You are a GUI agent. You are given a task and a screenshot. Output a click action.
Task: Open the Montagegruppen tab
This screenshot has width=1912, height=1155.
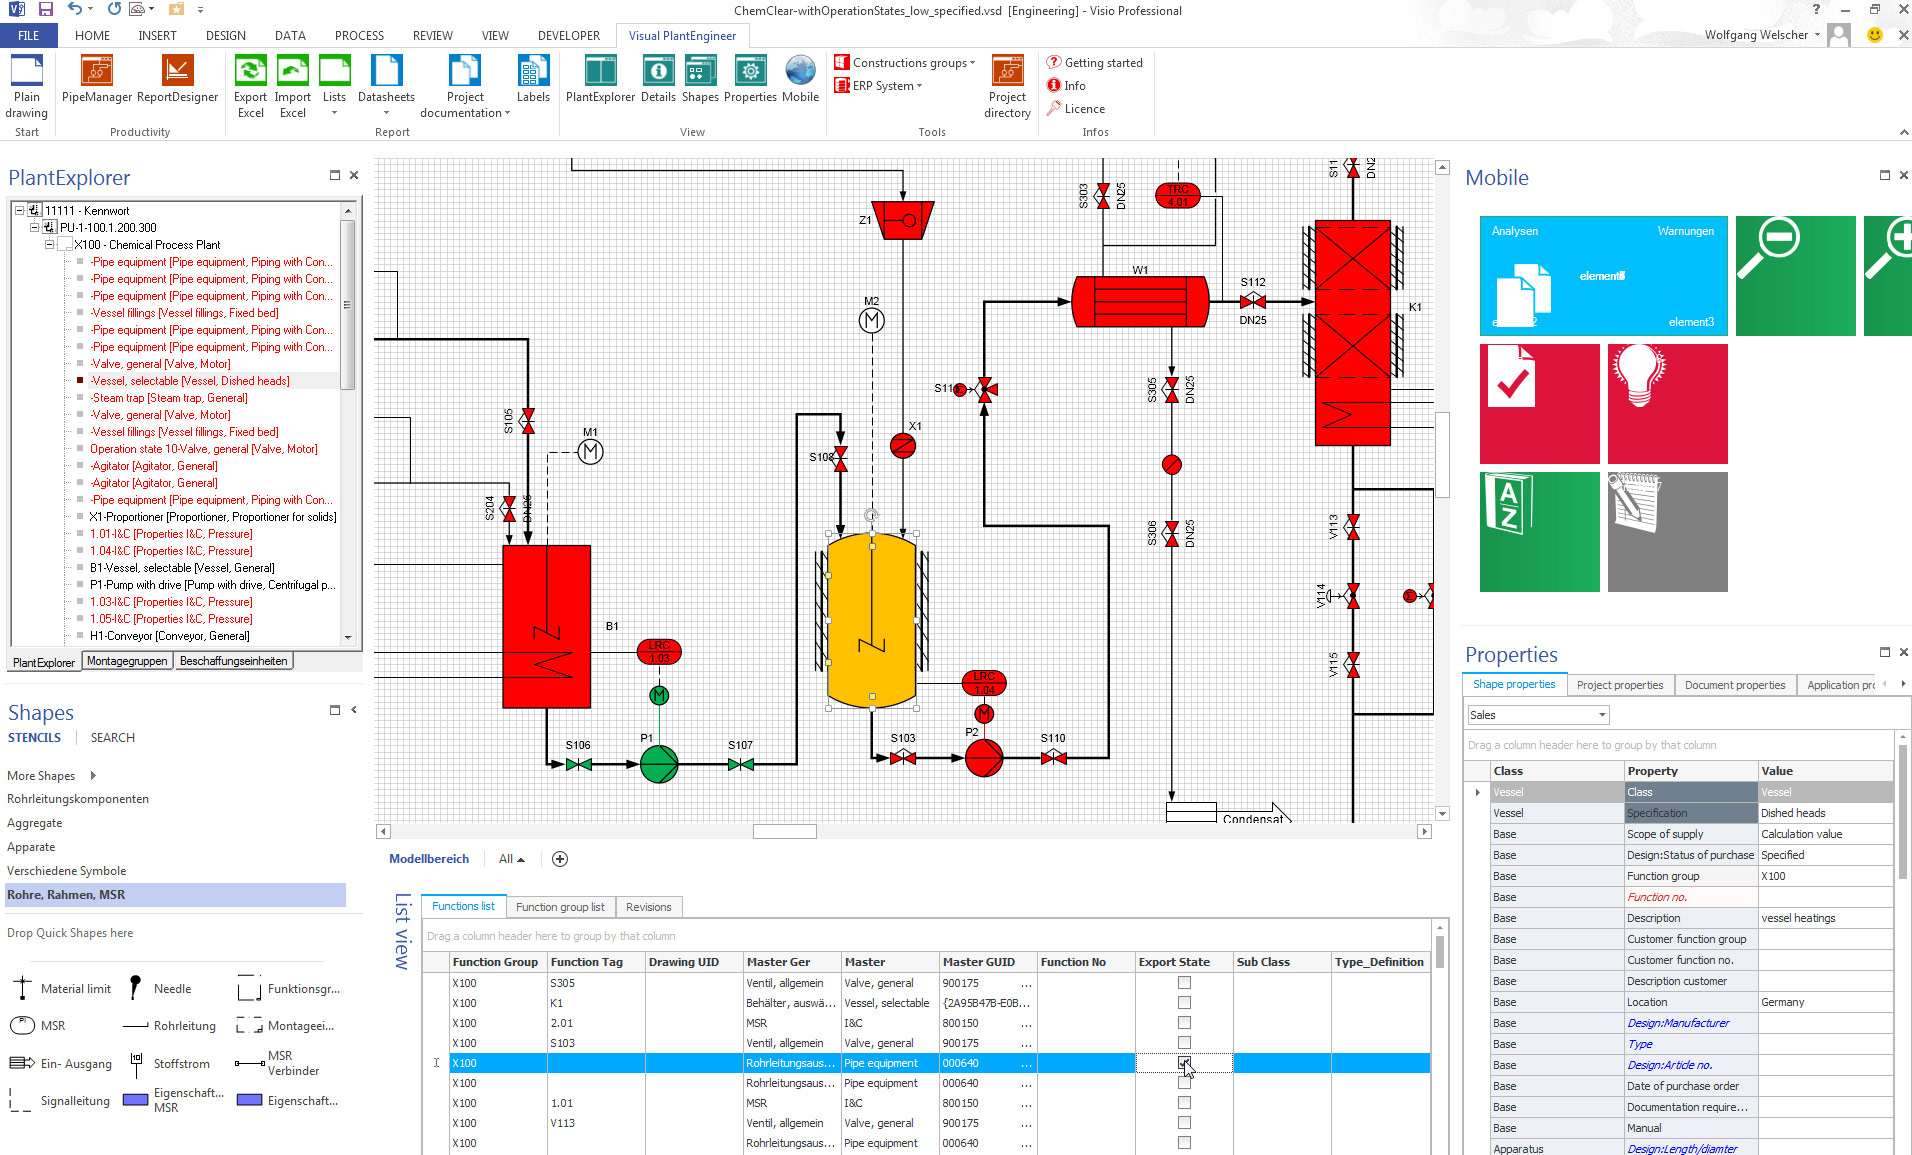(127, 661)
